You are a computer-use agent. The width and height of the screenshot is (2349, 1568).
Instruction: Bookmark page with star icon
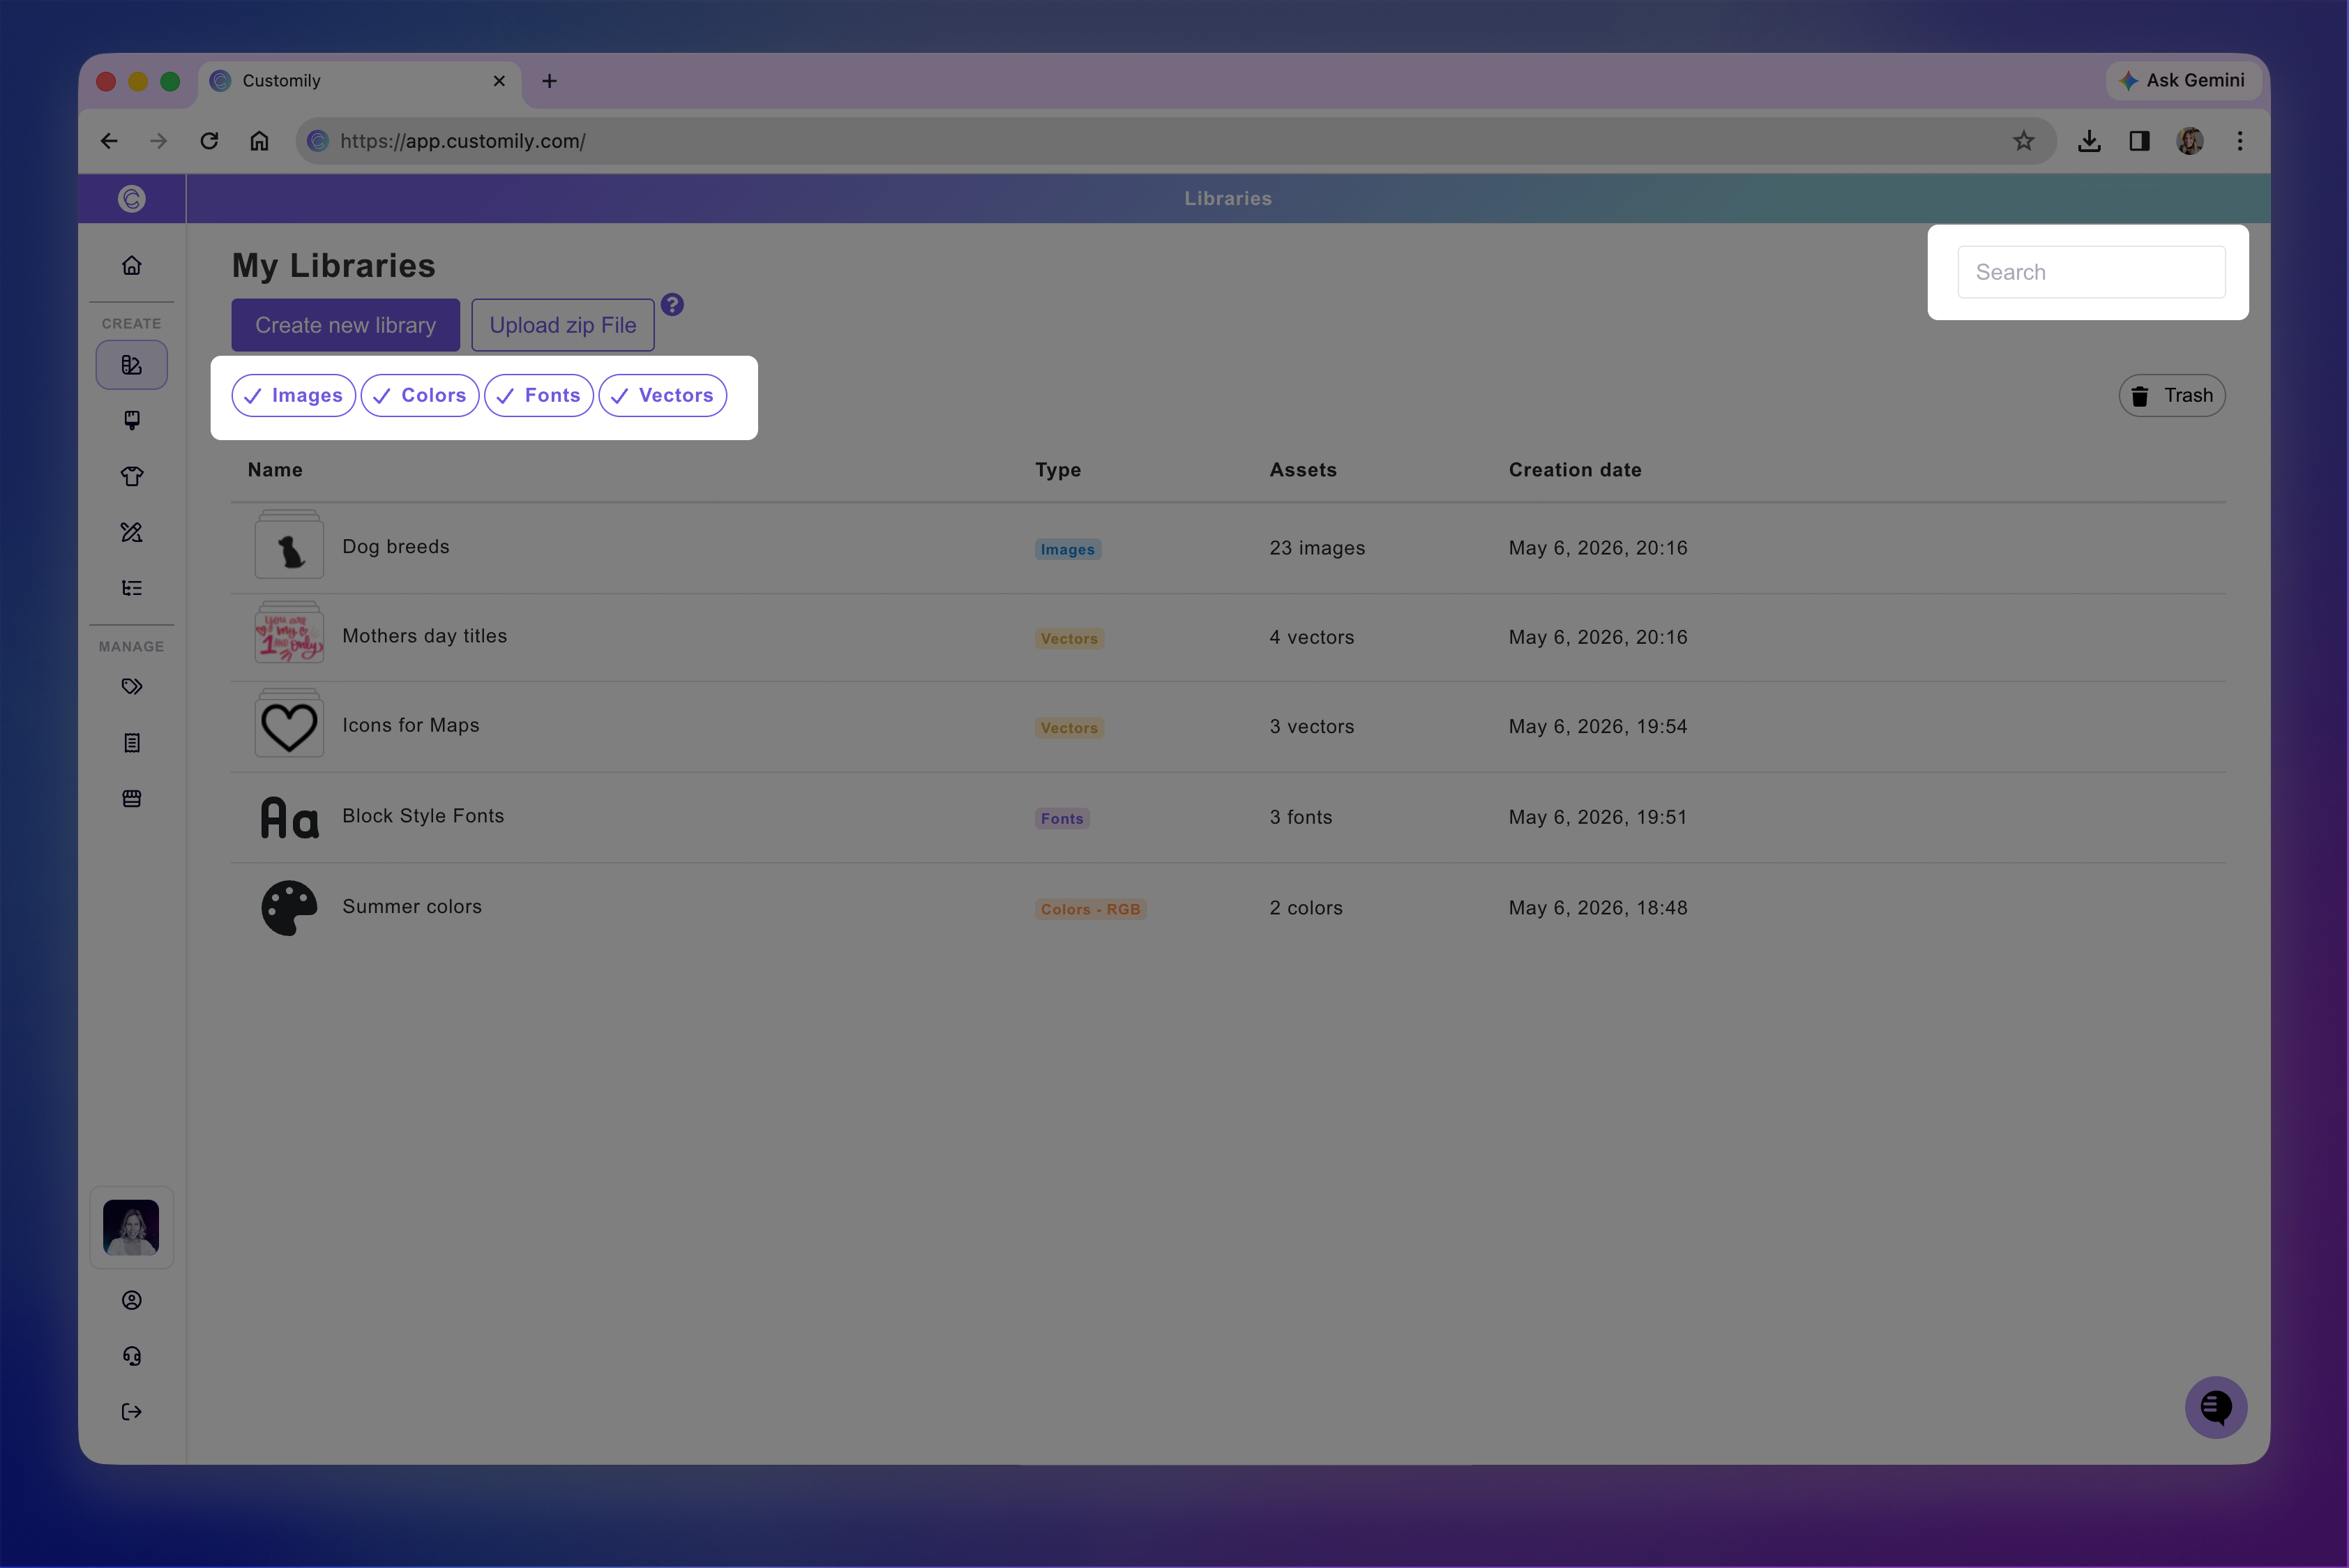click(2023, 141)
